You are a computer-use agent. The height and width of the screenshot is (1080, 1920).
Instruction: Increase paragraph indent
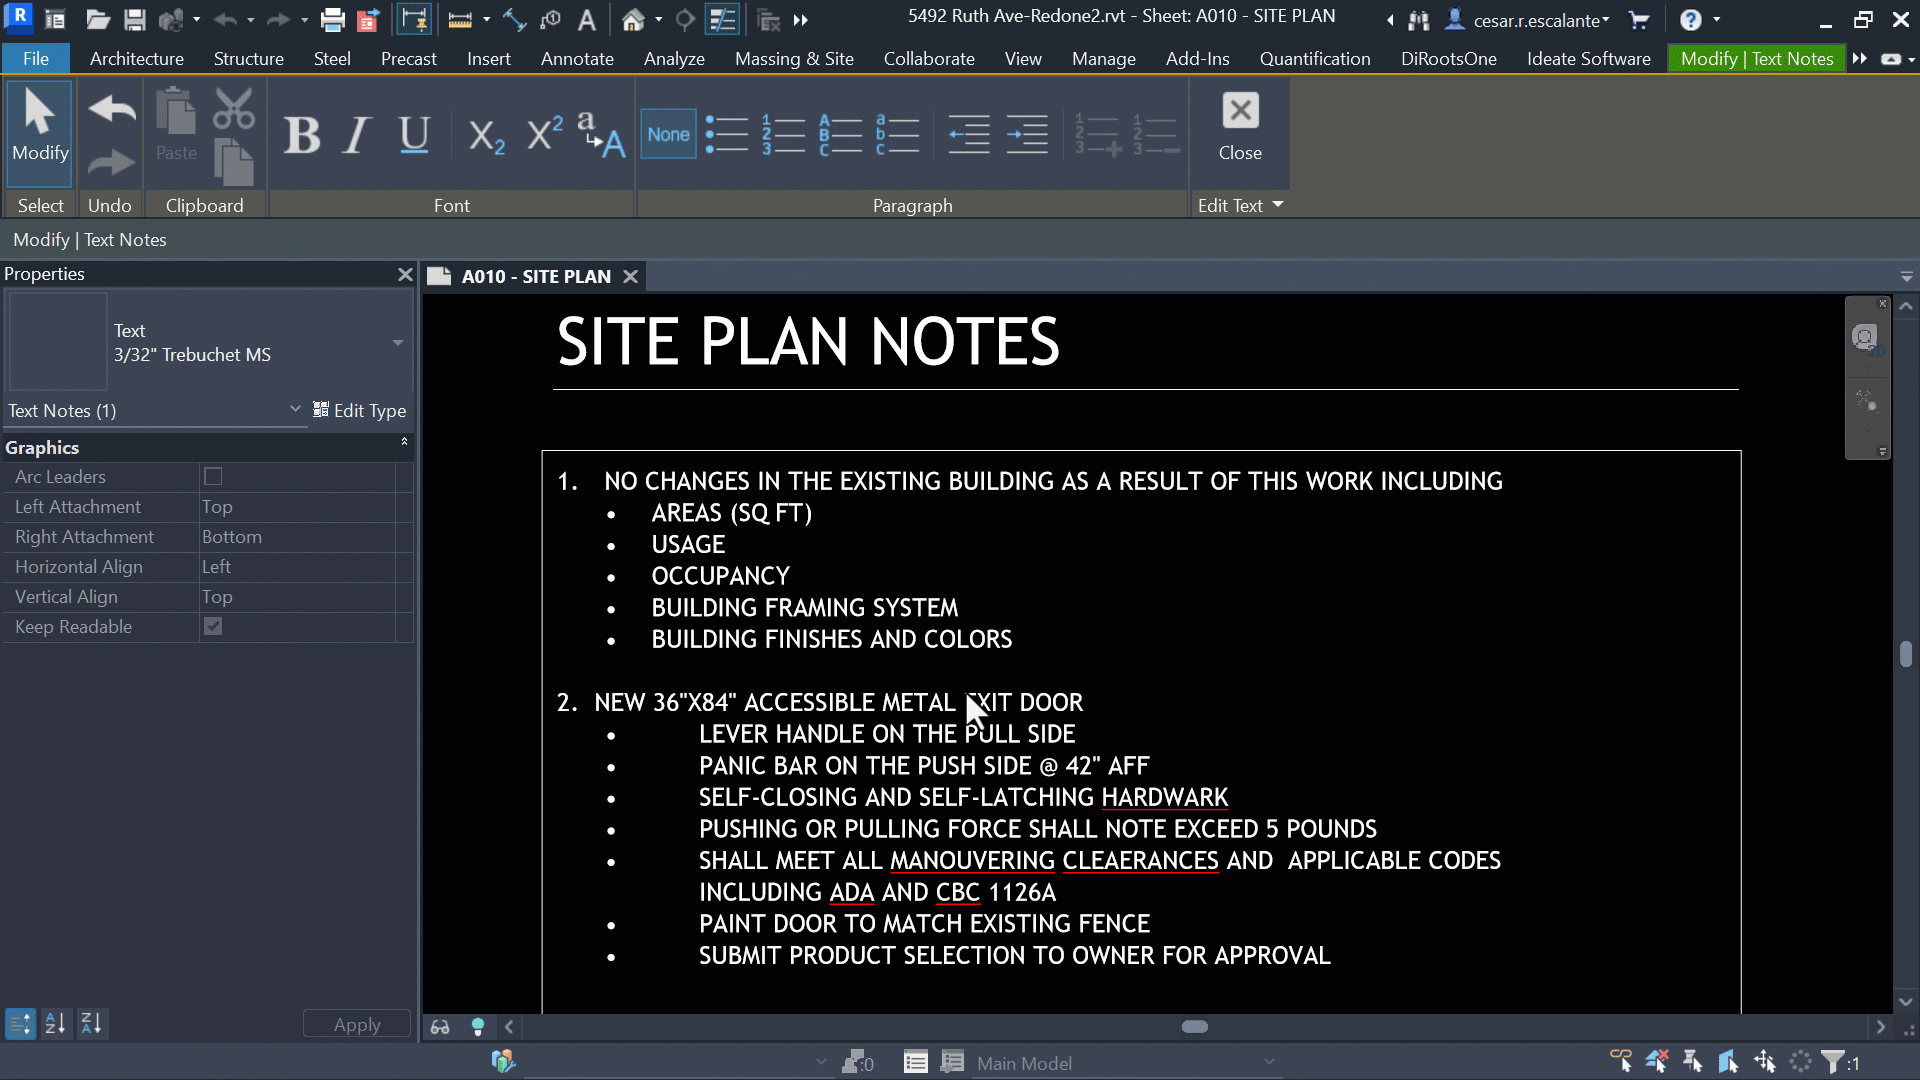pyautogui.click(x=1027, y=135)
